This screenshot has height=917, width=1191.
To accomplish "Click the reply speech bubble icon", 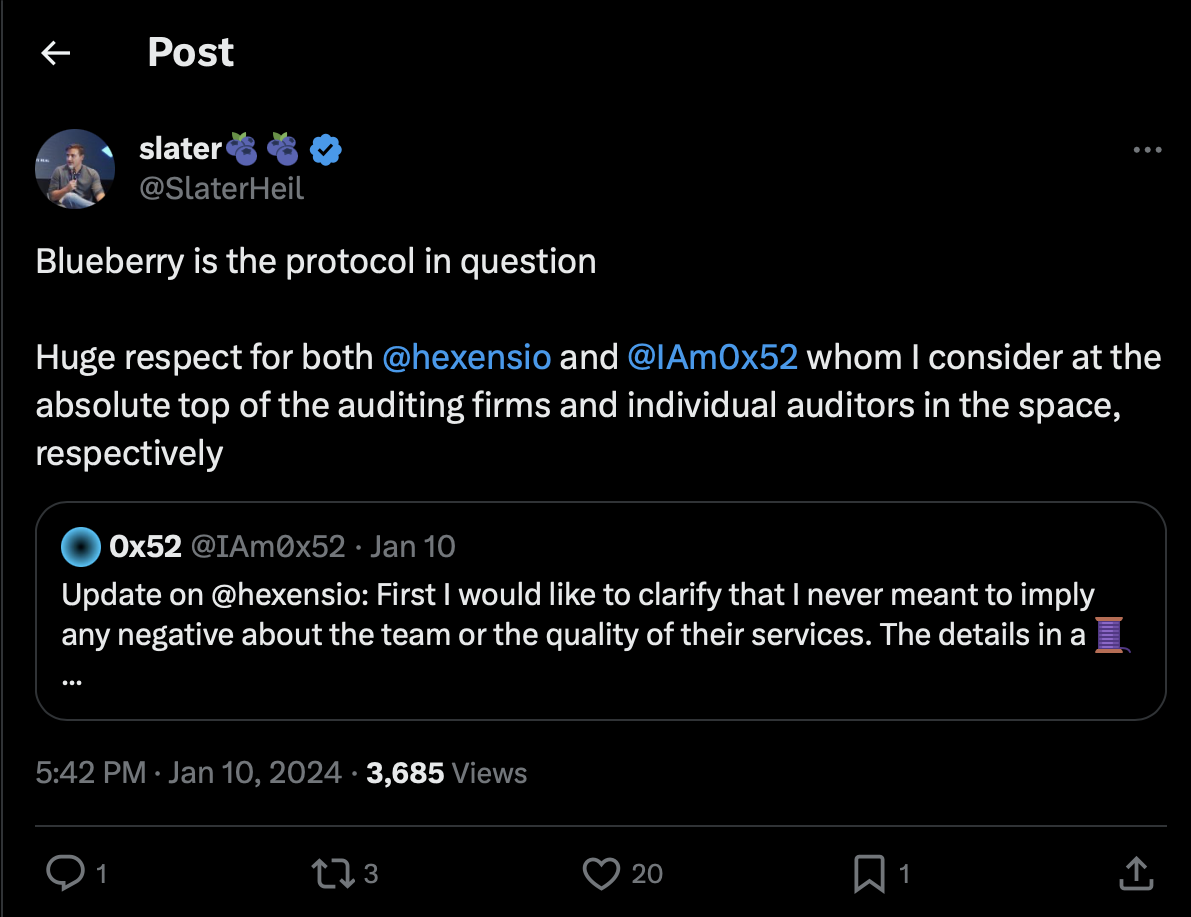I will point(66,874).
